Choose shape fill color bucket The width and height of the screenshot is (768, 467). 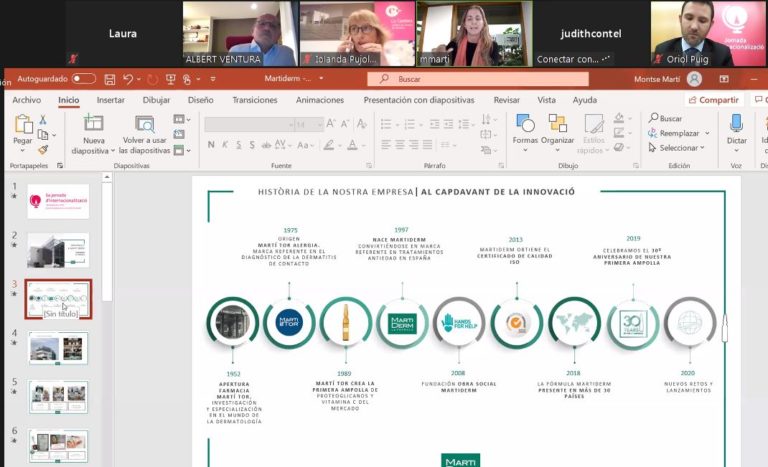(619, 118)
